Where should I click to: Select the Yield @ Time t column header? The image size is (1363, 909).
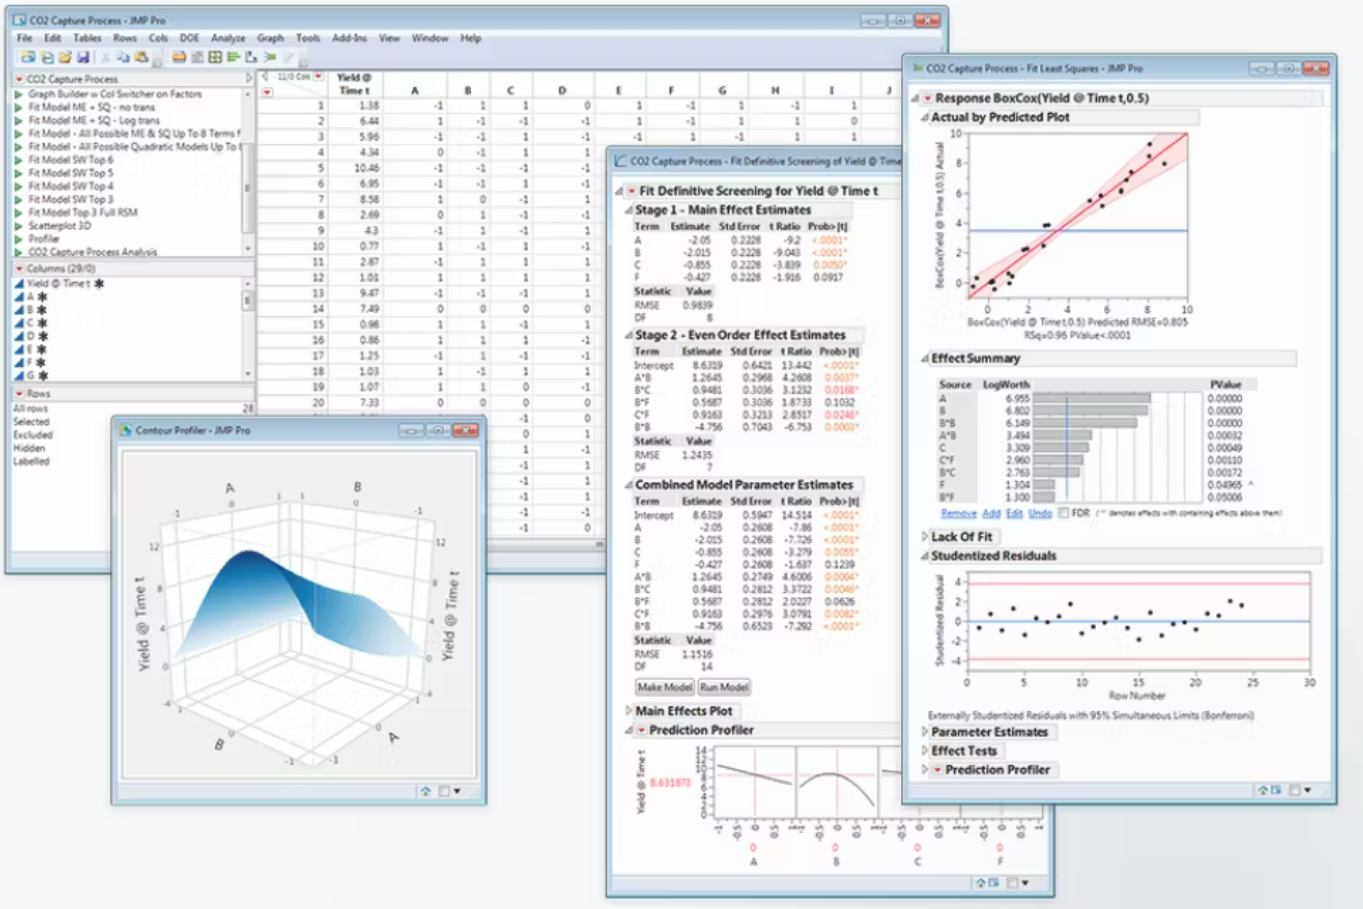click(x=354, y=84)
